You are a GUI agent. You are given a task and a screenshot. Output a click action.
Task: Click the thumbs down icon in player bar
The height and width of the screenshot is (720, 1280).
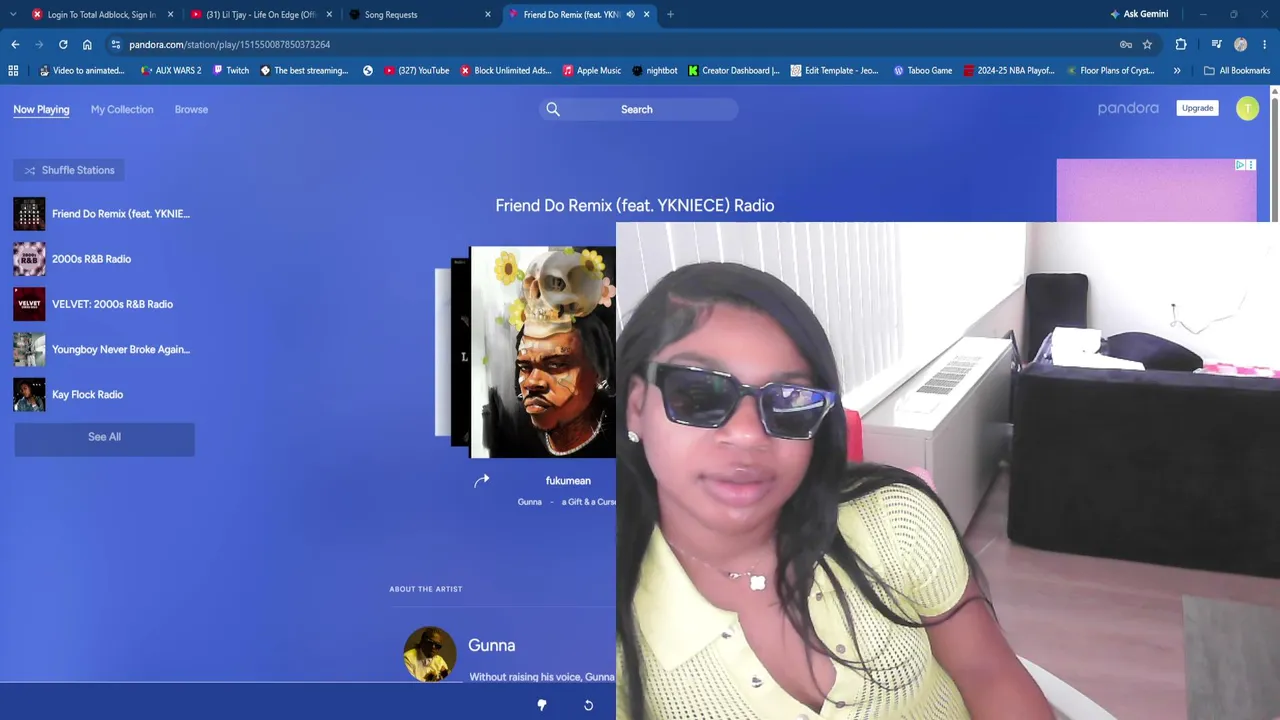pyautogui.click(x=542, y=705)
